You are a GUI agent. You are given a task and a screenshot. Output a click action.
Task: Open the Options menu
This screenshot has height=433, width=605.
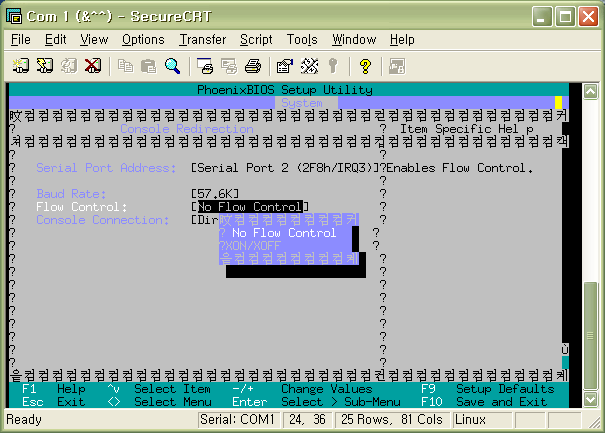143,40
